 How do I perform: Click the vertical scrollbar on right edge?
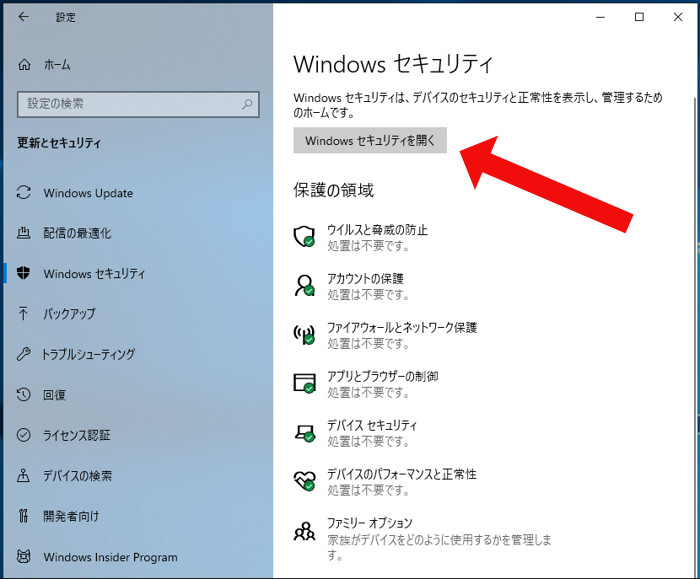coord(695,335)
